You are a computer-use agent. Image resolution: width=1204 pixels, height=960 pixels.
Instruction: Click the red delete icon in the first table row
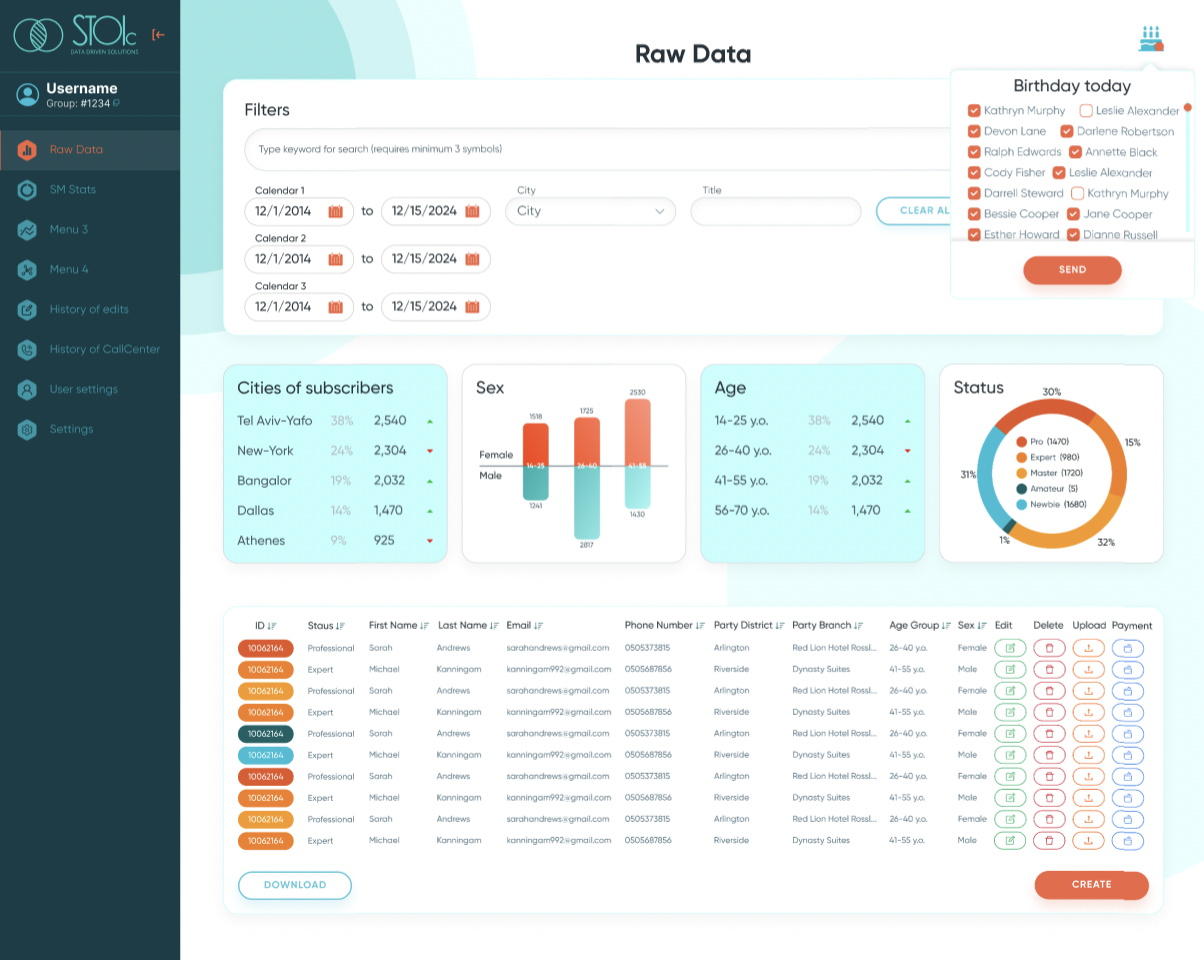[x=1049, y=648]
